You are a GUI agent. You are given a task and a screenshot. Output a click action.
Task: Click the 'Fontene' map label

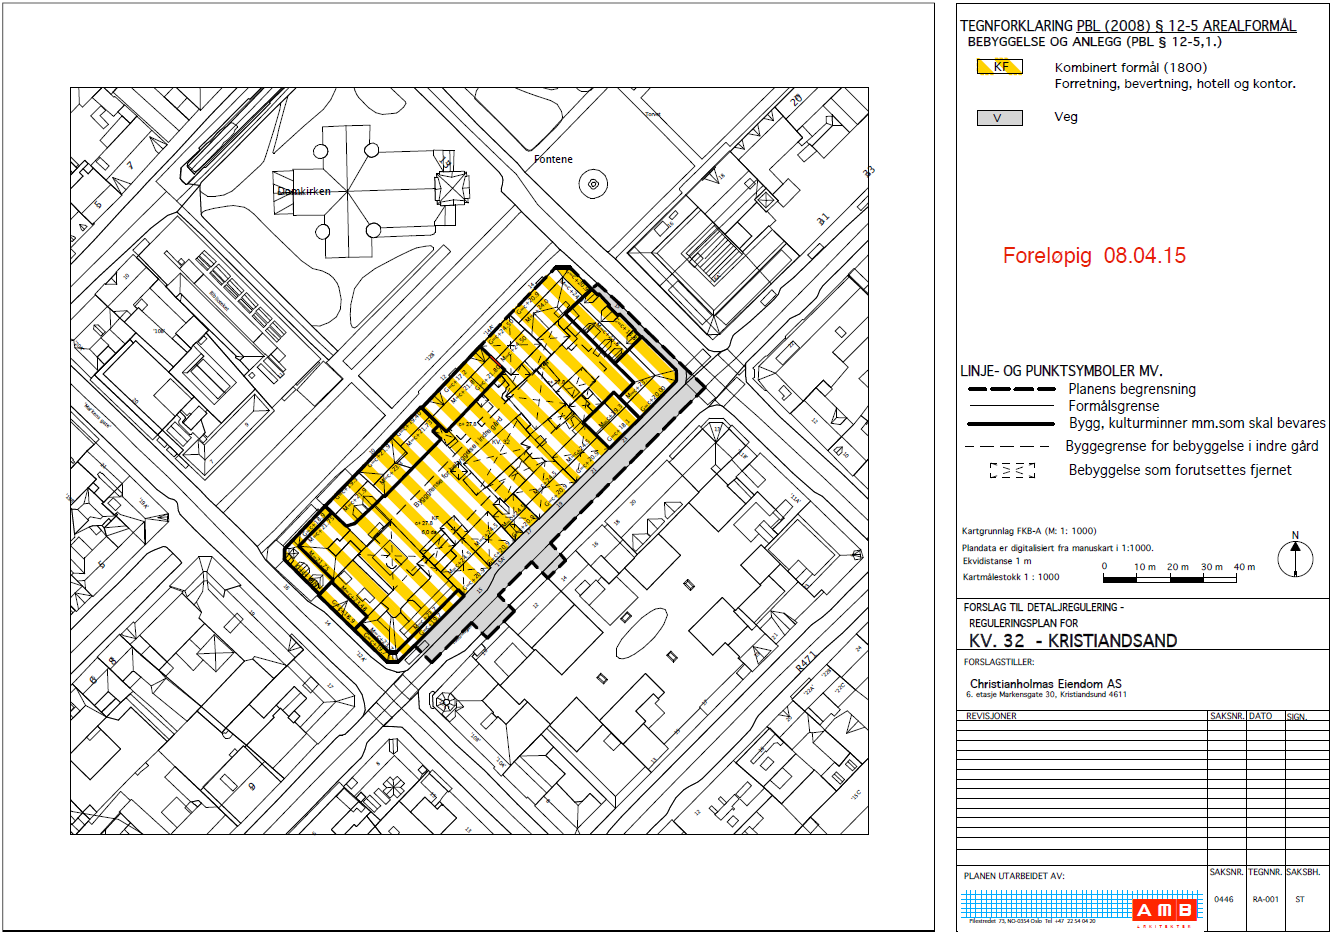[x=553, y=159]
